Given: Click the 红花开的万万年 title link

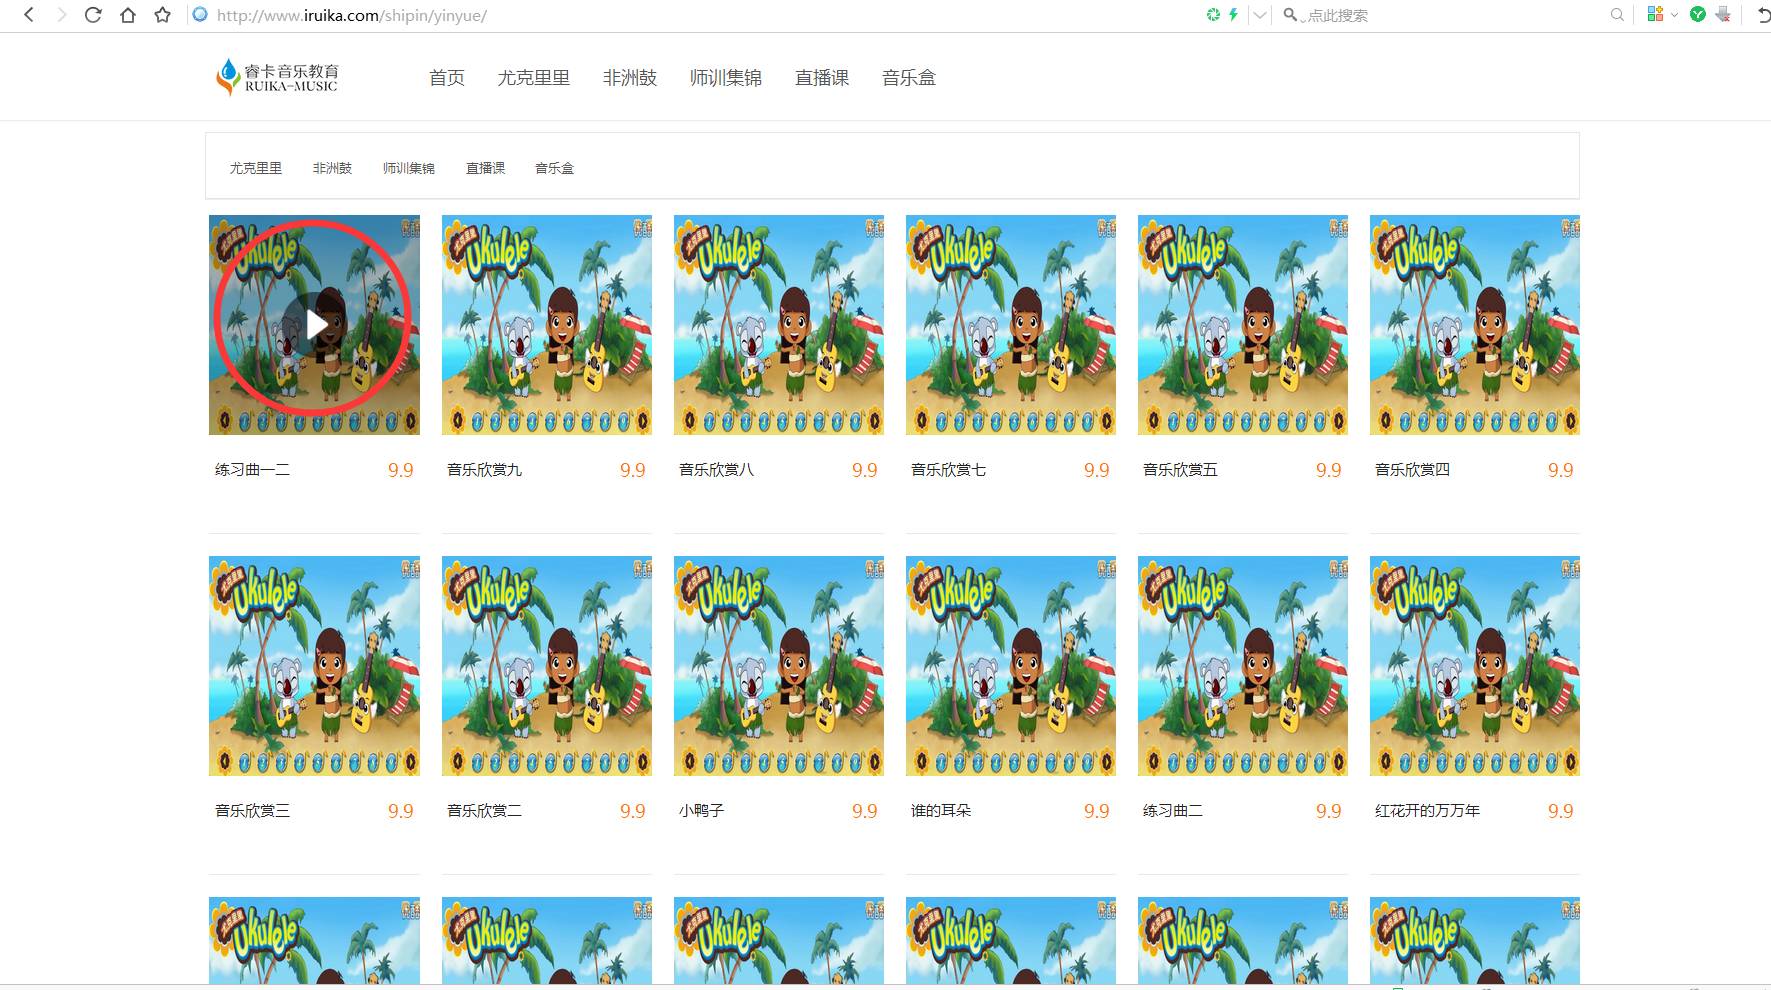Looking at the screenshot, I should click(1427, 811).
